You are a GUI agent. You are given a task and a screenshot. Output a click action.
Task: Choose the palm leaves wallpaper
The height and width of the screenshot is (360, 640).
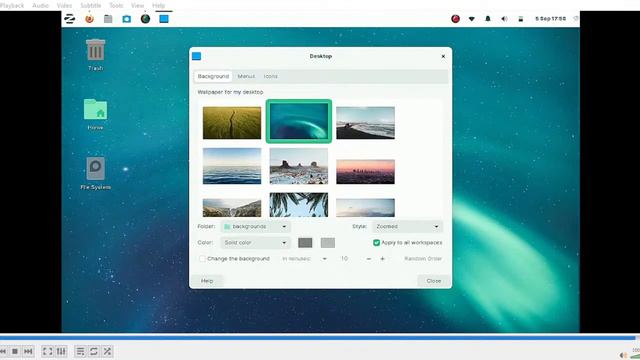(x=299, y=204)
